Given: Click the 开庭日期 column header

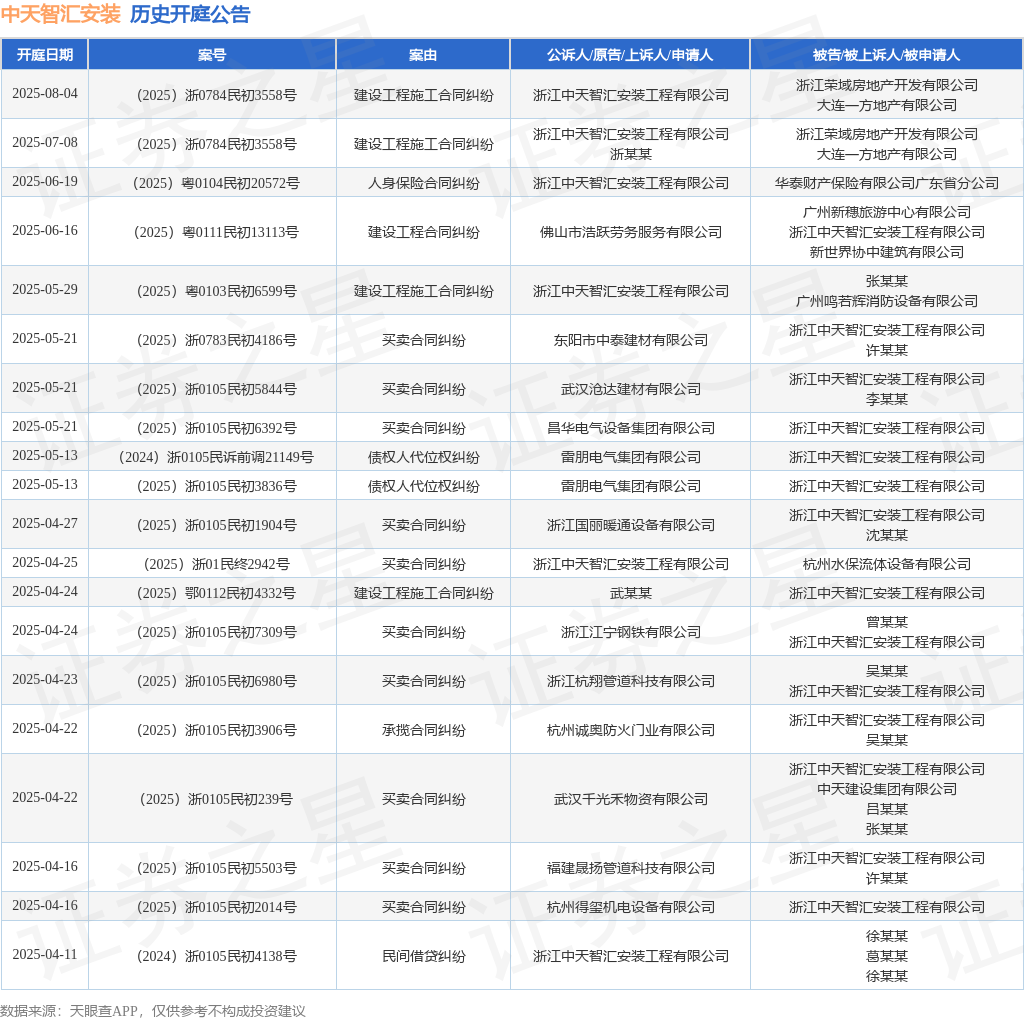Looking at the screenshot, I should point(44,55).
